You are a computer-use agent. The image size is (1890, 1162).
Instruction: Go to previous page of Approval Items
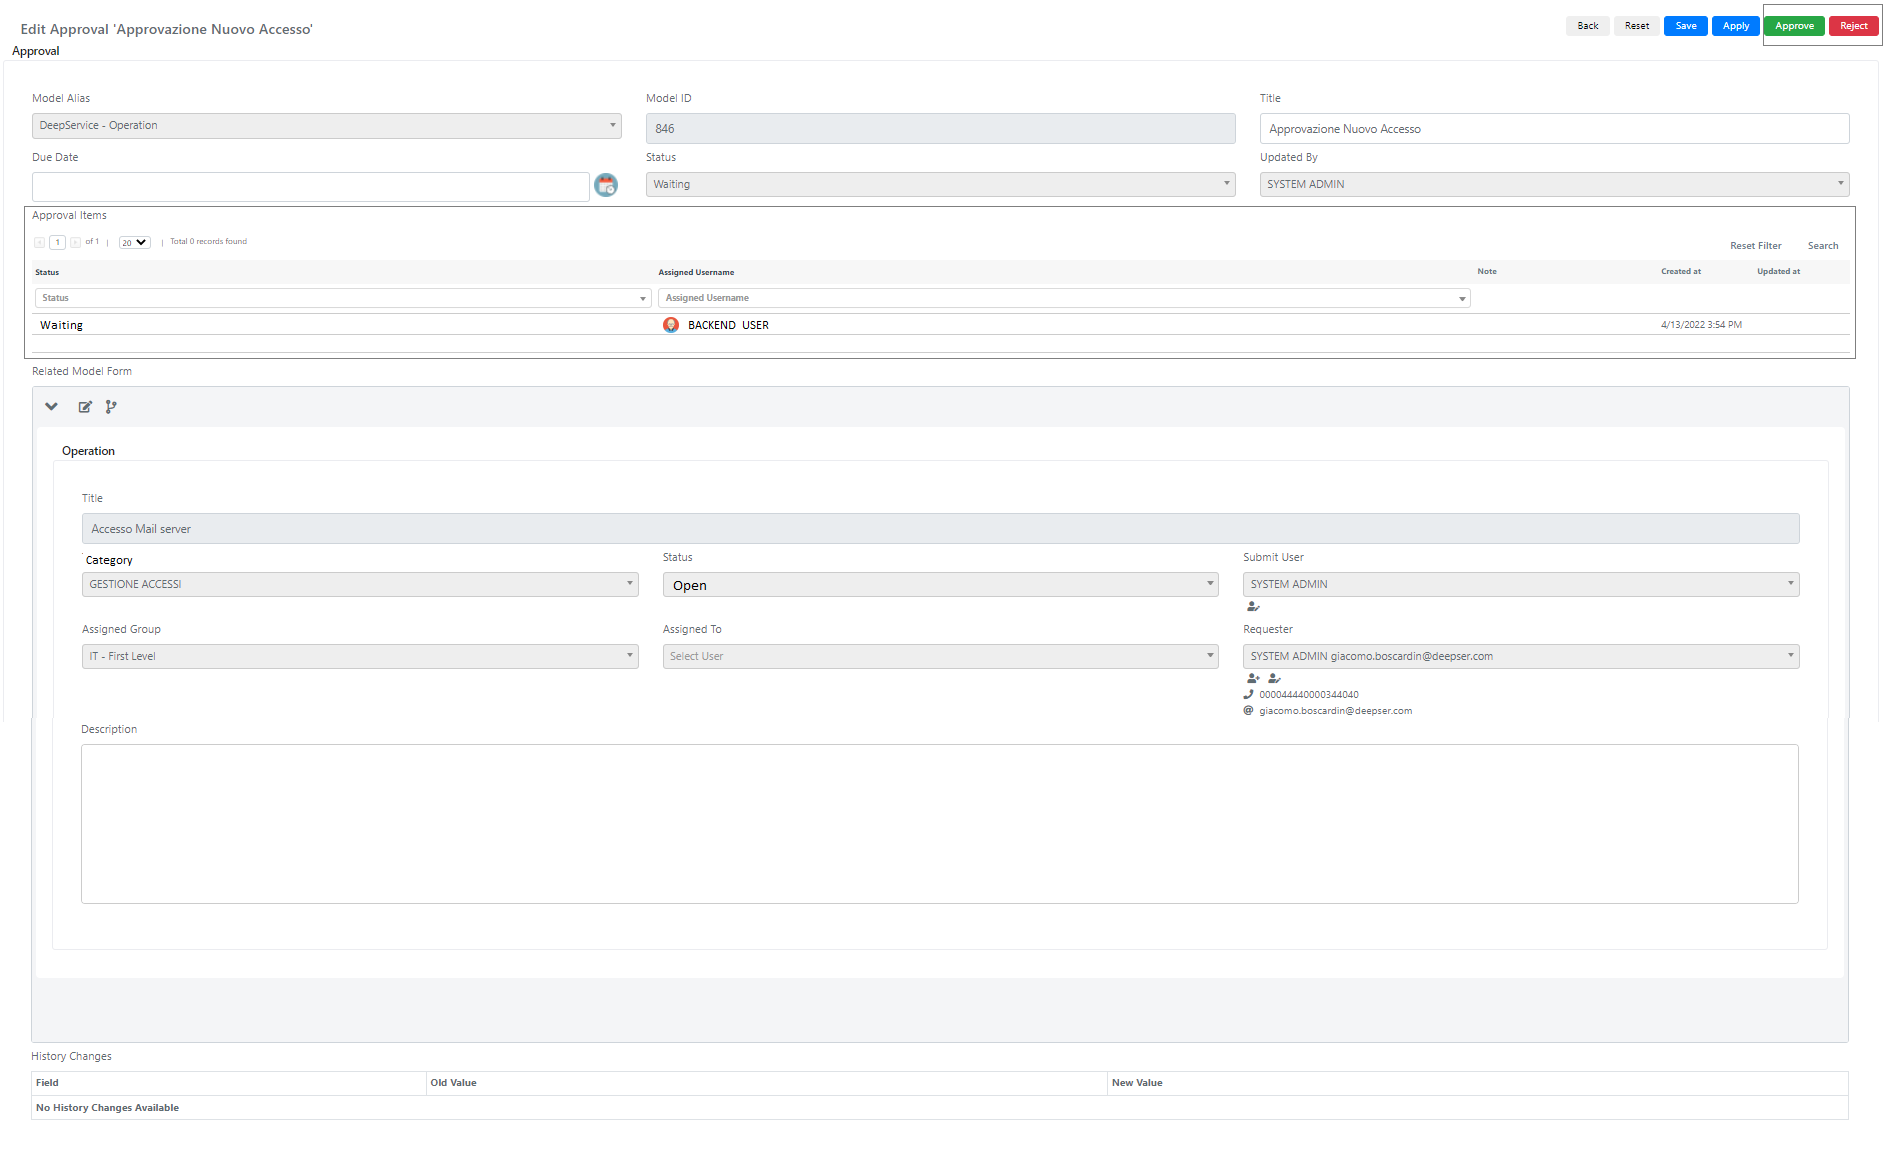point(39,242)
